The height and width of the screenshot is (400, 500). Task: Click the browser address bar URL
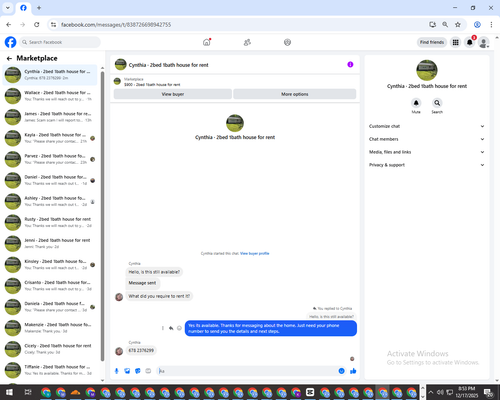pyautogui.click(x=116, y=25)
